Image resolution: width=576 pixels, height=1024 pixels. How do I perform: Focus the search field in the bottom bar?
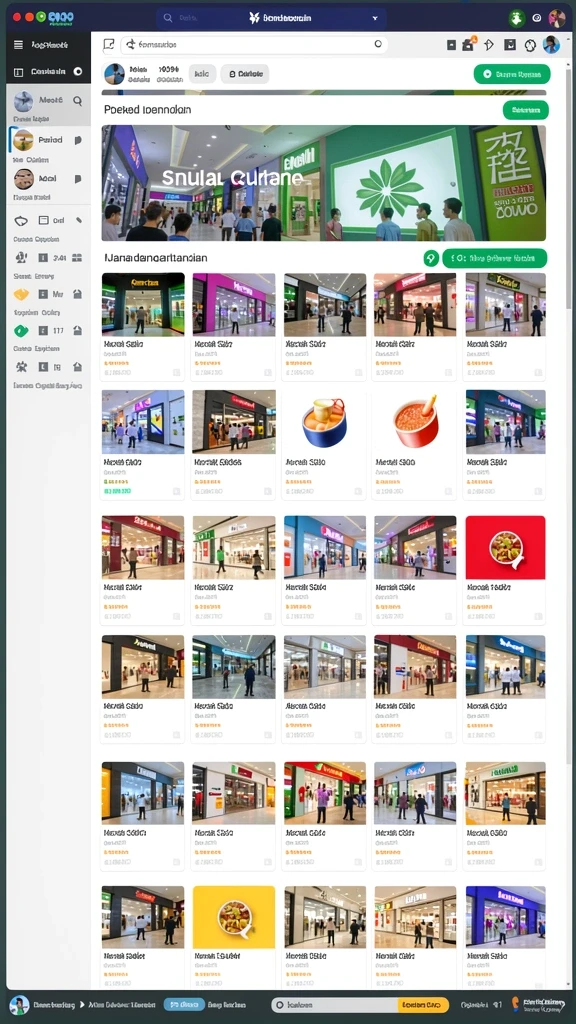(x=335, y=1005)
